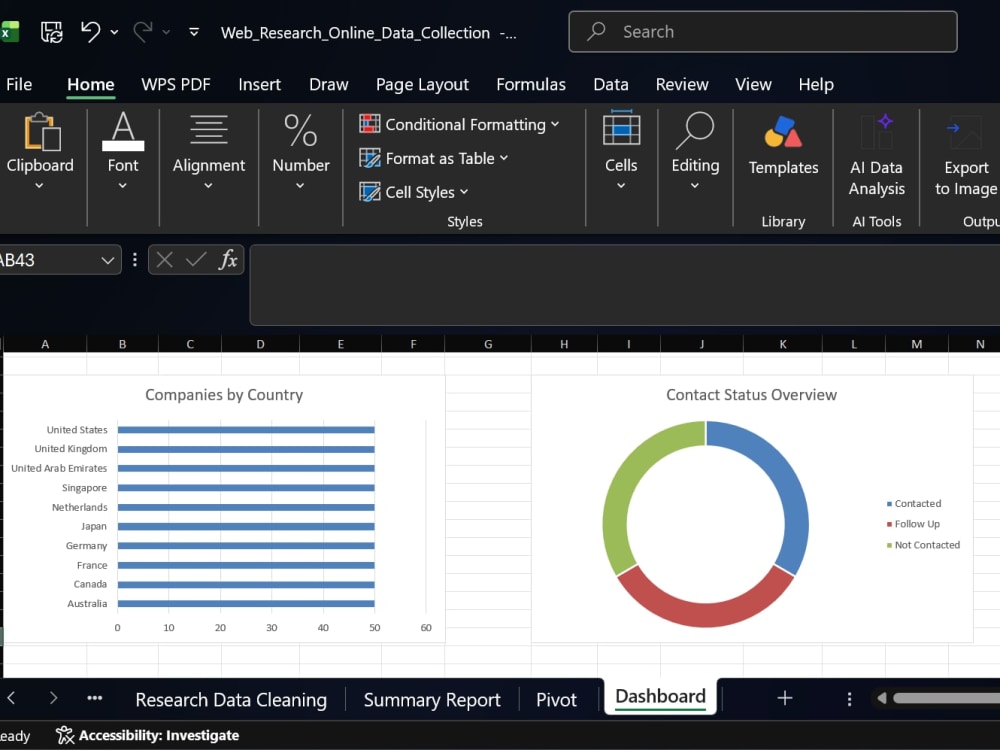Viewport: 1000px width, 750px height.
Task: Click the Format as Table icon
Action: click(369, 158)
